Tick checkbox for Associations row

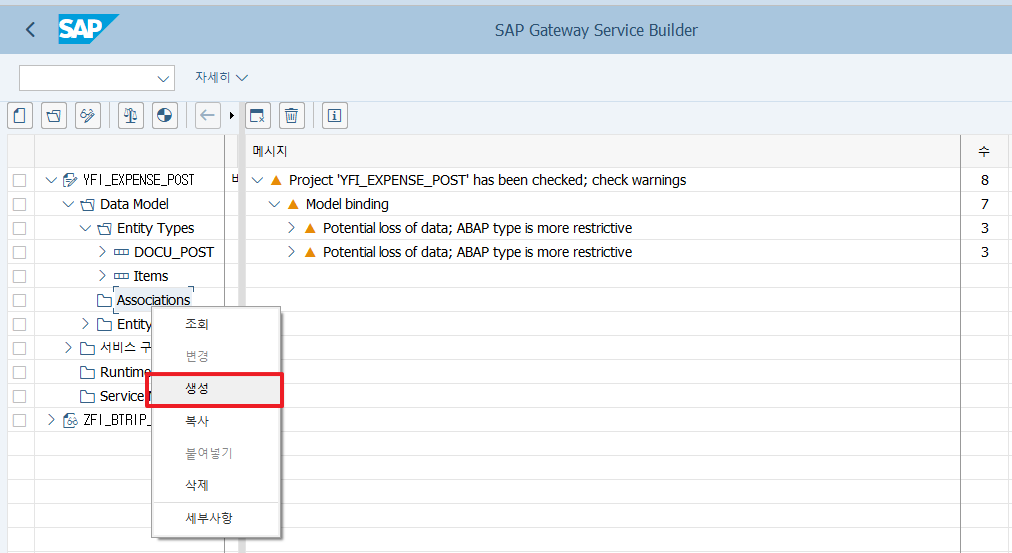[19, 300]
